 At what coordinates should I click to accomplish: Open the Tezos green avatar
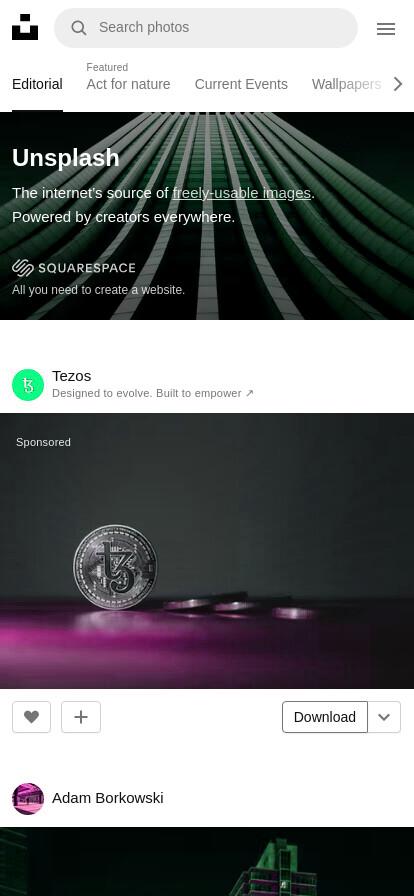(28, 385)
